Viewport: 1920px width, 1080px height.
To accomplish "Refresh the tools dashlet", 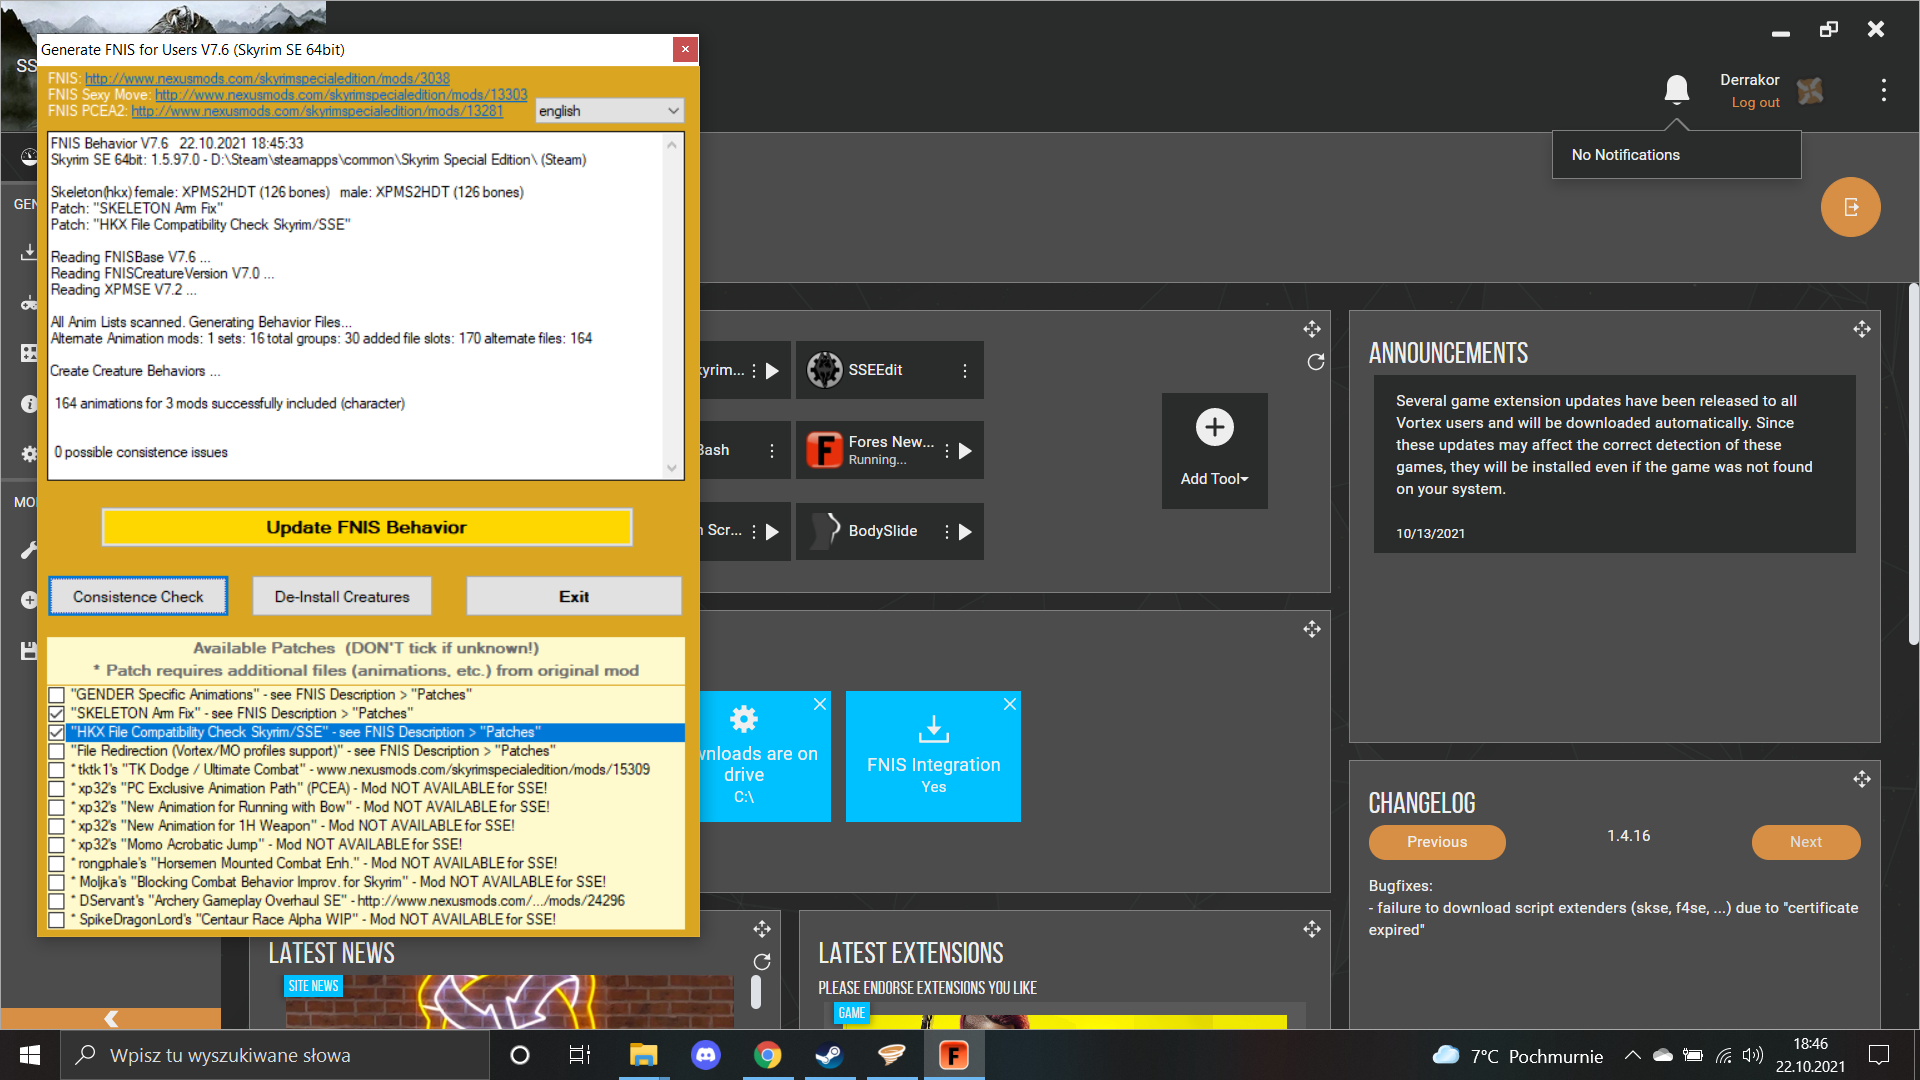I will (1316, 362).
